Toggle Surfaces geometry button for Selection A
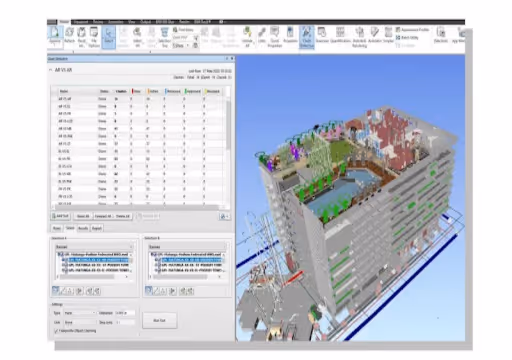Screen dimensions: 512x360 pos(56,291)
